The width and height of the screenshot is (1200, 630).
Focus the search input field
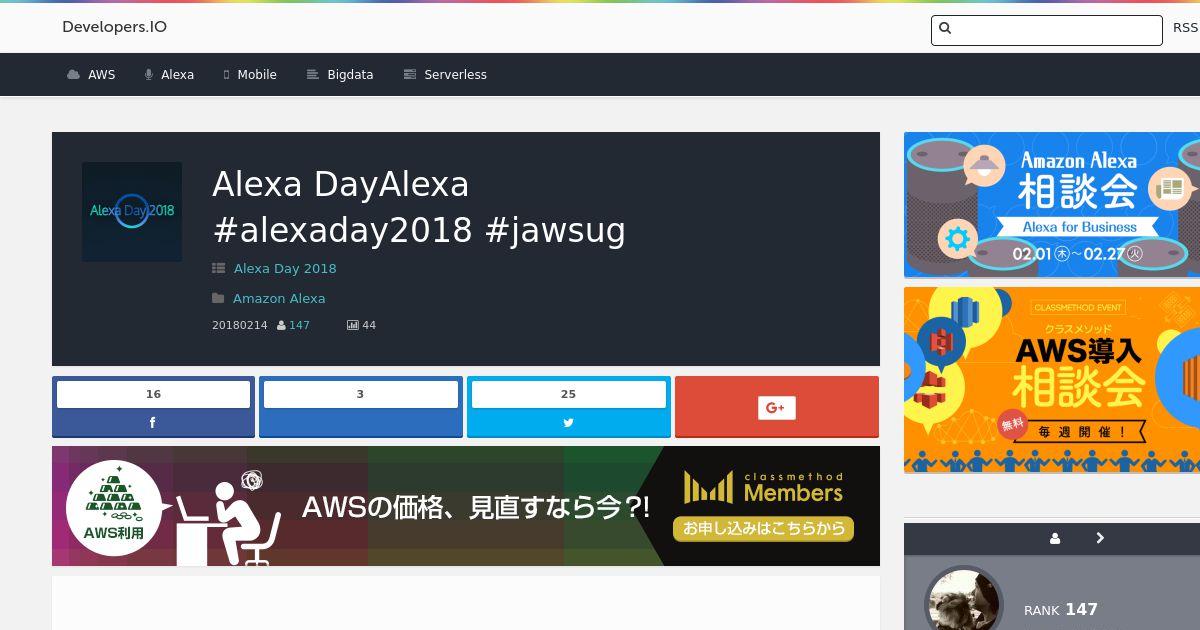click(1047, 30)
